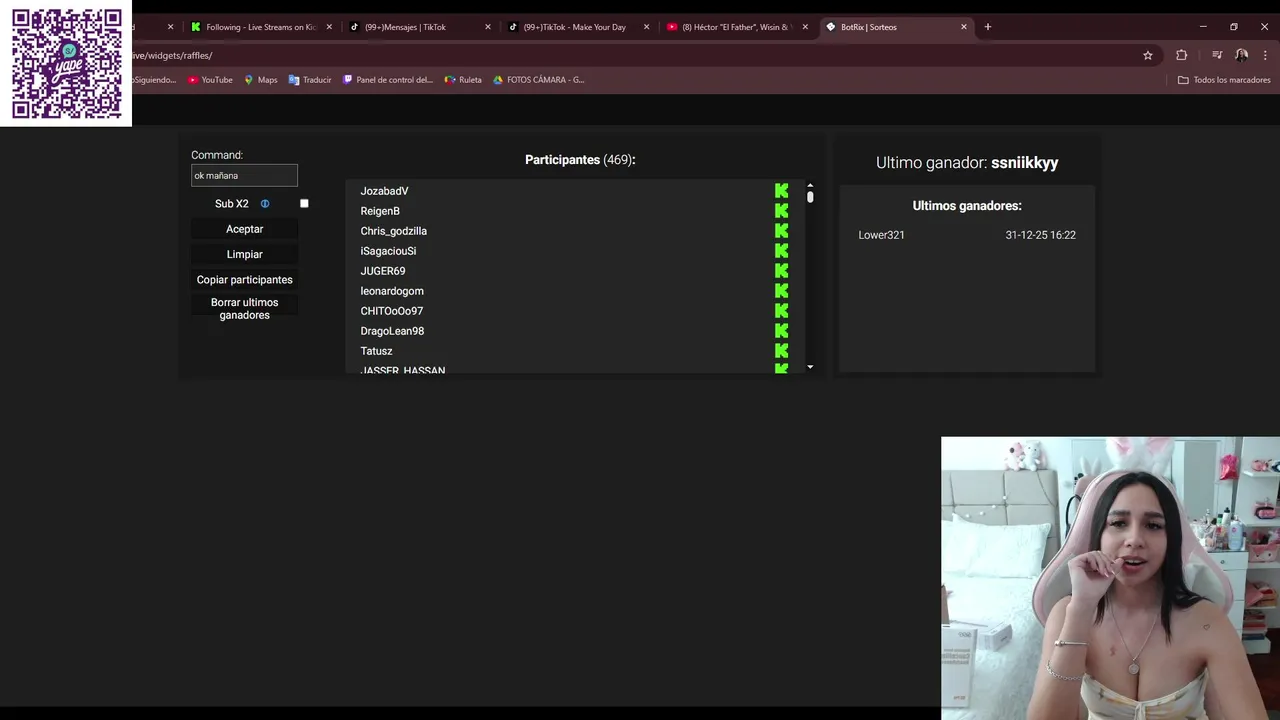The image size is (1280, 720).
Task: Click the Kick icon next to ReigenB
Action: [x=781, y=211]
